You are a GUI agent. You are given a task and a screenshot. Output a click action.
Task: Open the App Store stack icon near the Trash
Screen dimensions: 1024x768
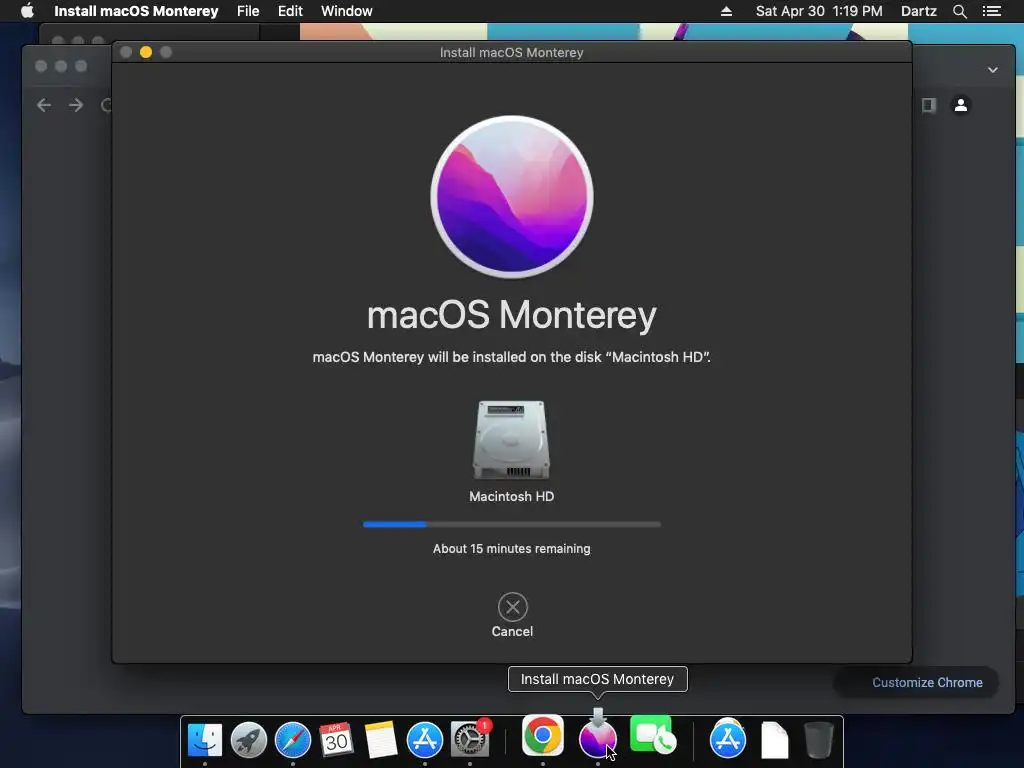(728, 739)
